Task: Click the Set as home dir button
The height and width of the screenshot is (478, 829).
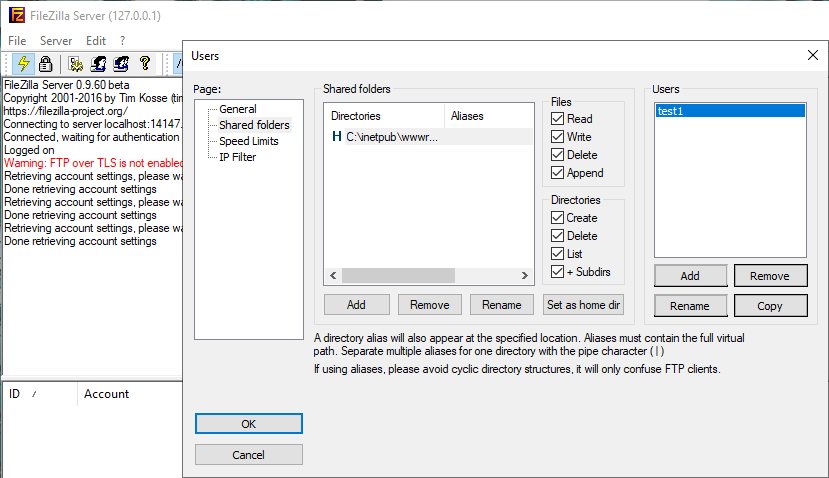Action: 583,305
